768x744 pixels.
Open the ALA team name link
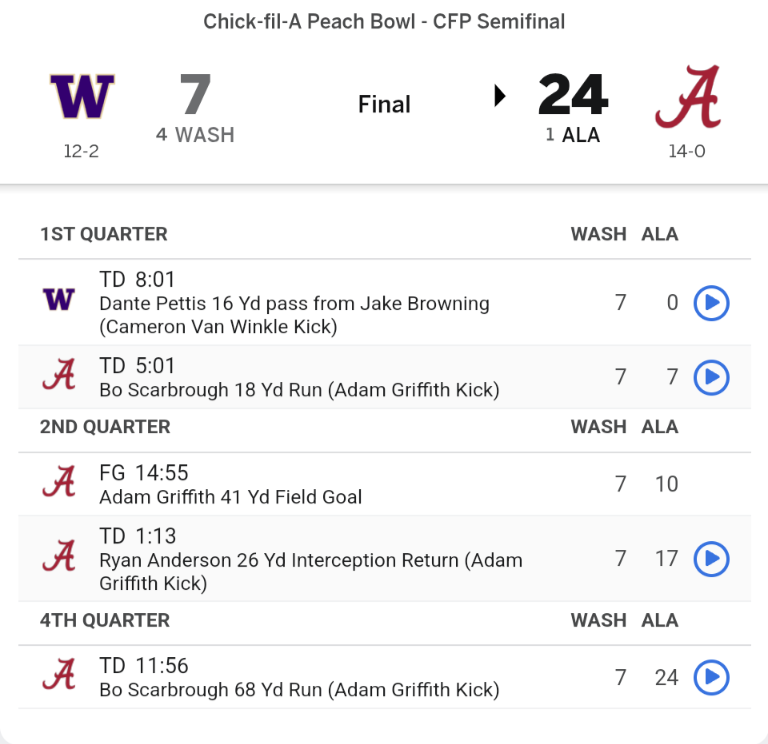click(581, 134)
